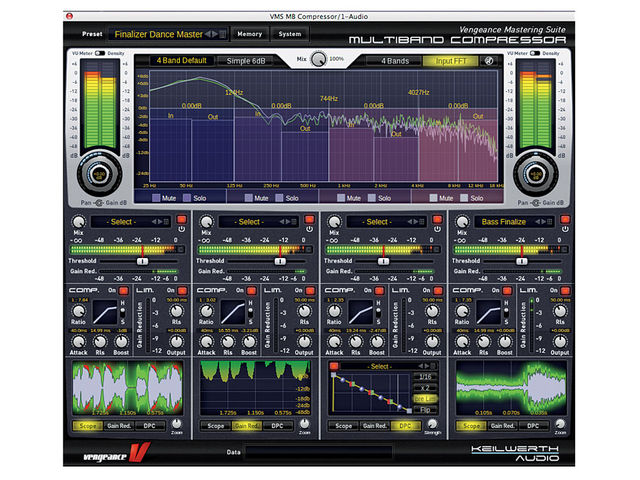Viewport: 640px width, 480px height.
Task: Click band 1 scope Zoom knob
Action: (x=177, y=423)
